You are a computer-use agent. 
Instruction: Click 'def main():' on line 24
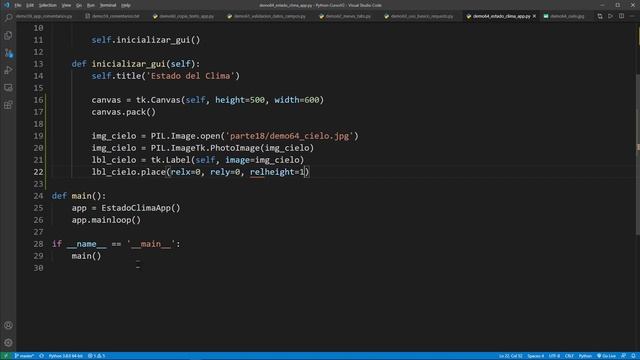coord(79,196)
